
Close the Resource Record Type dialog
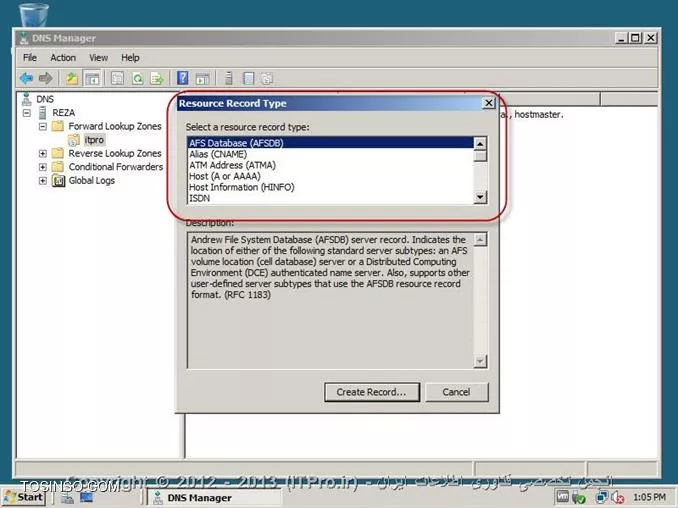point(488,103)
